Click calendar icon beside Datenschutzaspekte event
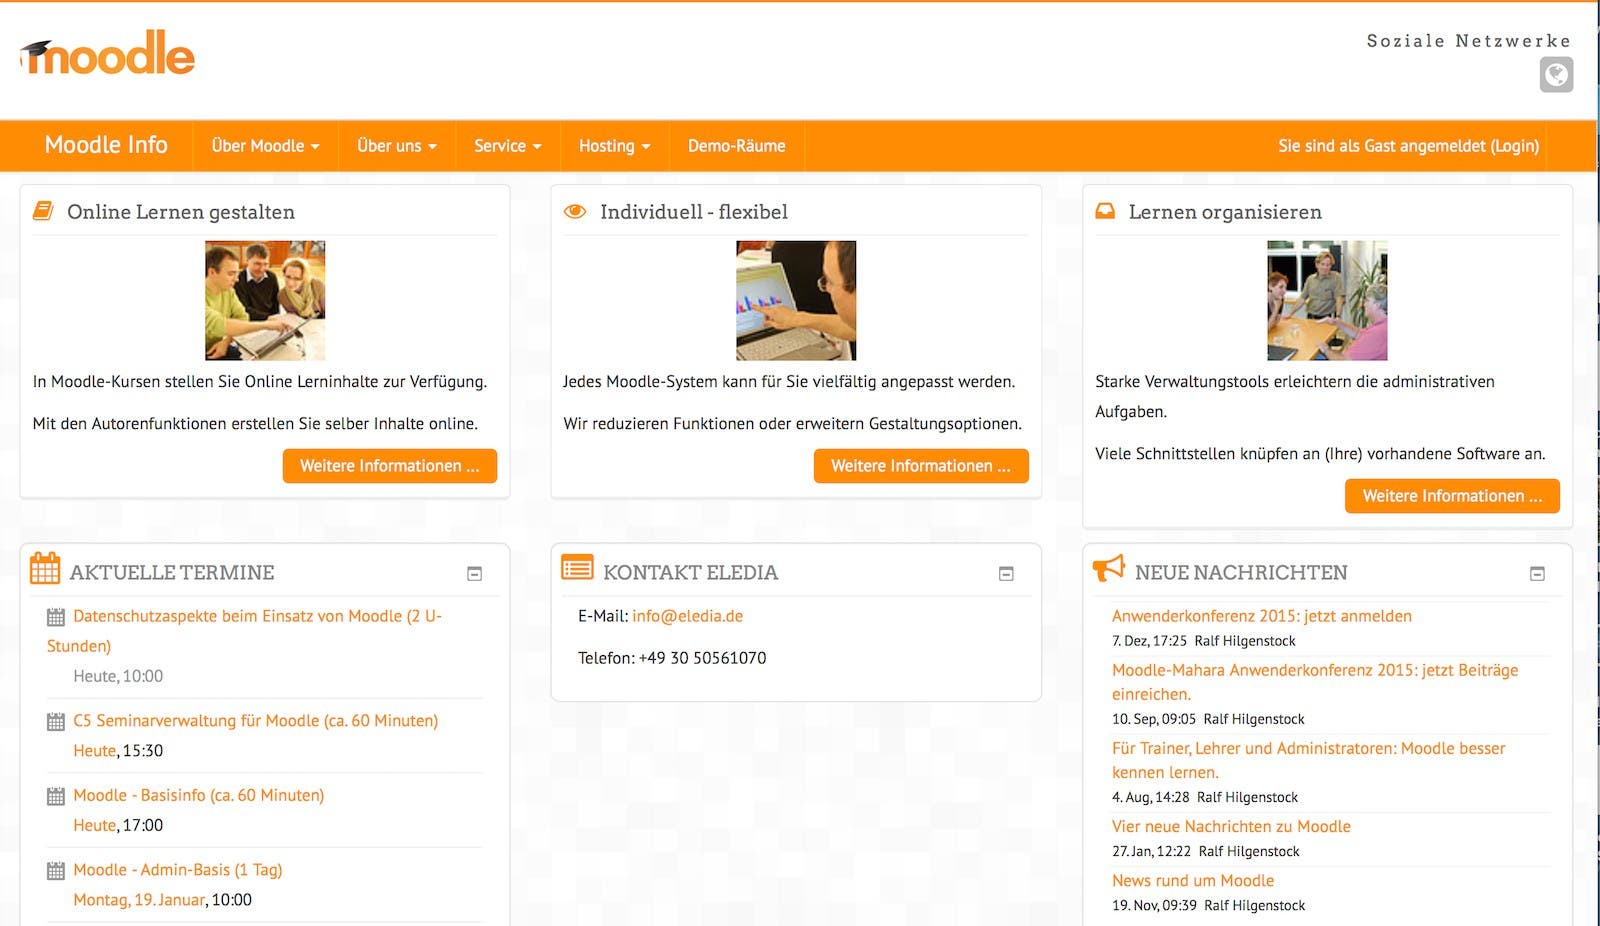 click(x=56, y=617)
